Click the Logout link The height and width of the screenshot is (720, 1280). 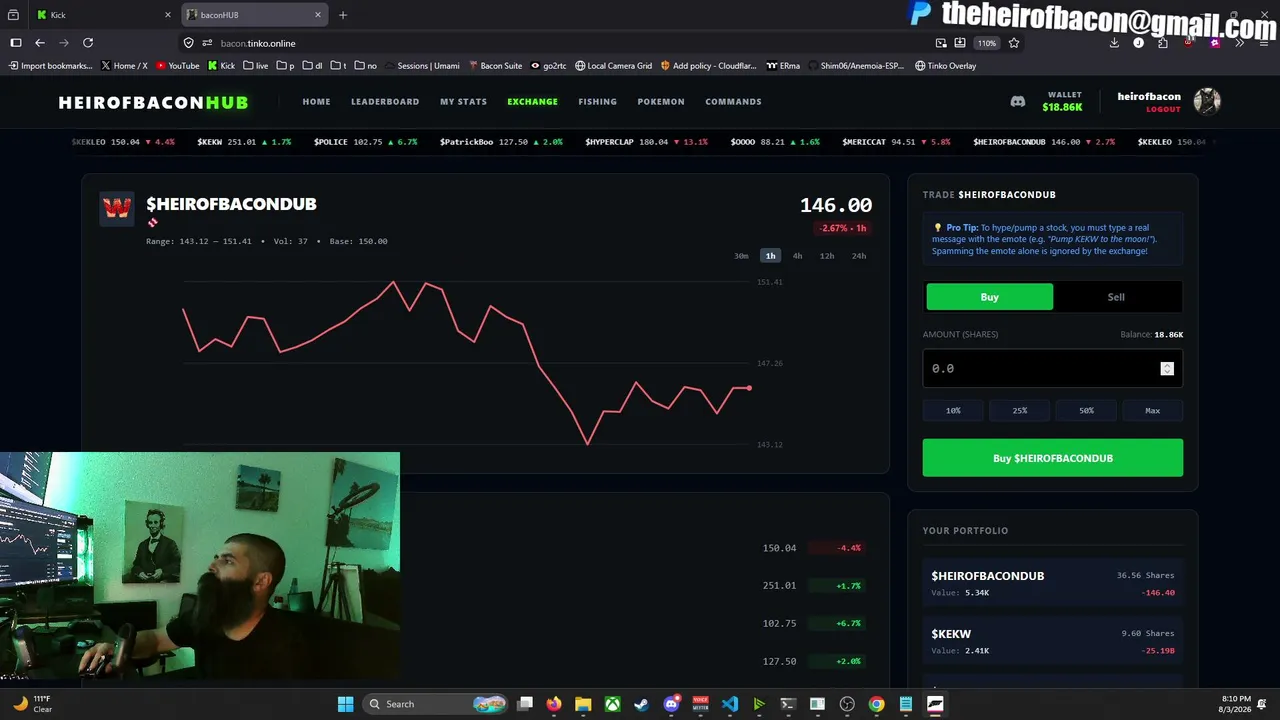tap(1163, 109)
